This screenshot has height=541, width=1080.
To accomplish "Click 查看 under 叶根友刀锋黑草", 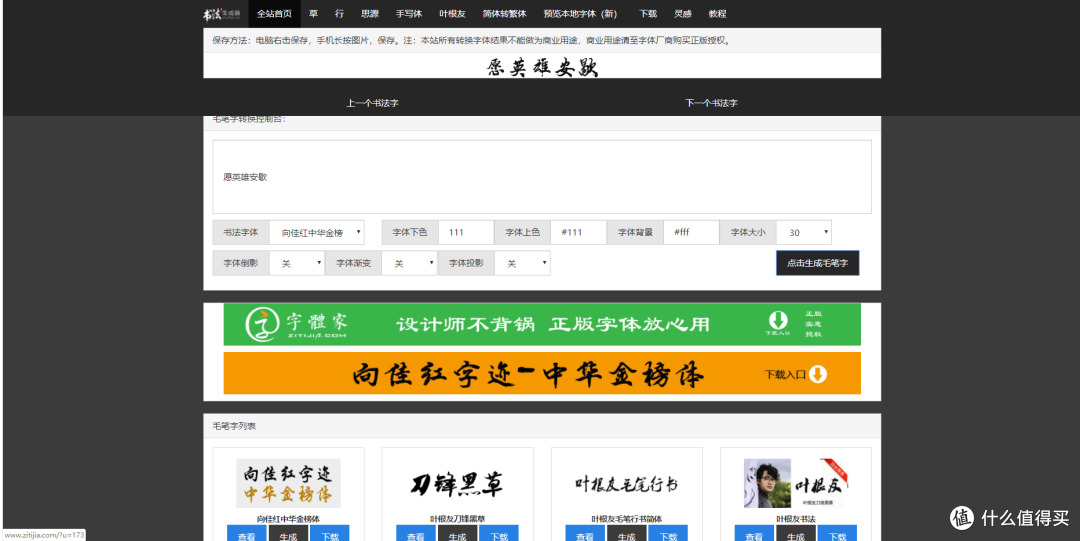I will (x=416, y=535).
